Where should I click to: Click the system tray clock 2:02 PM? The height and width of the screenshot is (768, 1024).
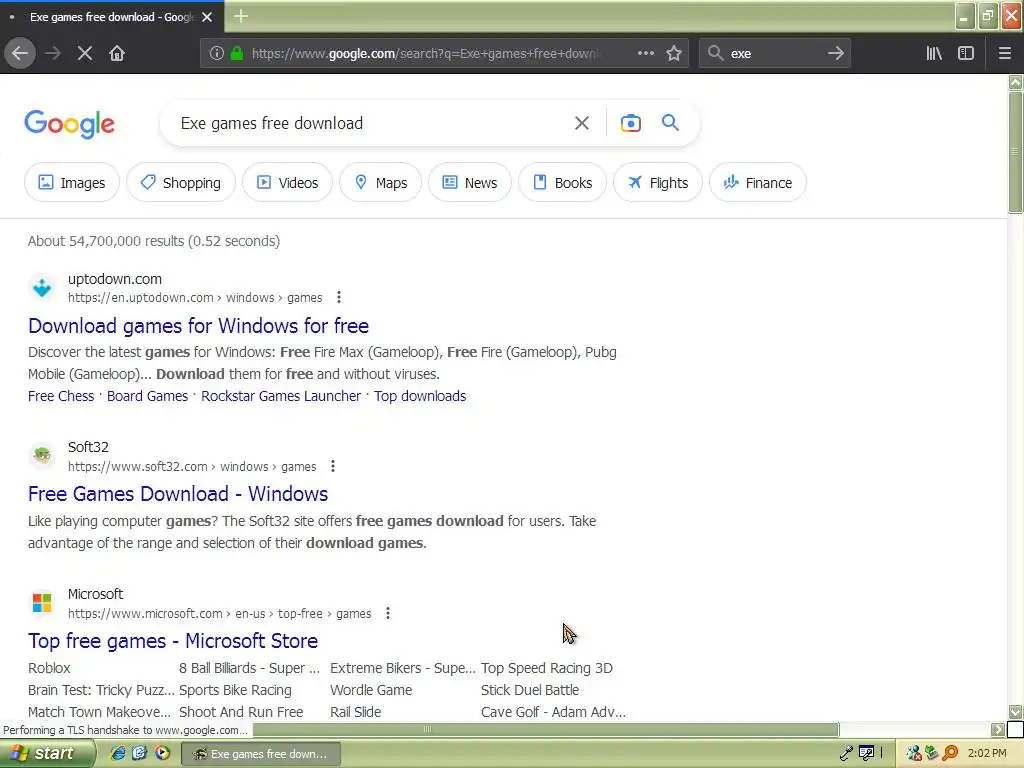pyautogui.click(x=987, y=753)
